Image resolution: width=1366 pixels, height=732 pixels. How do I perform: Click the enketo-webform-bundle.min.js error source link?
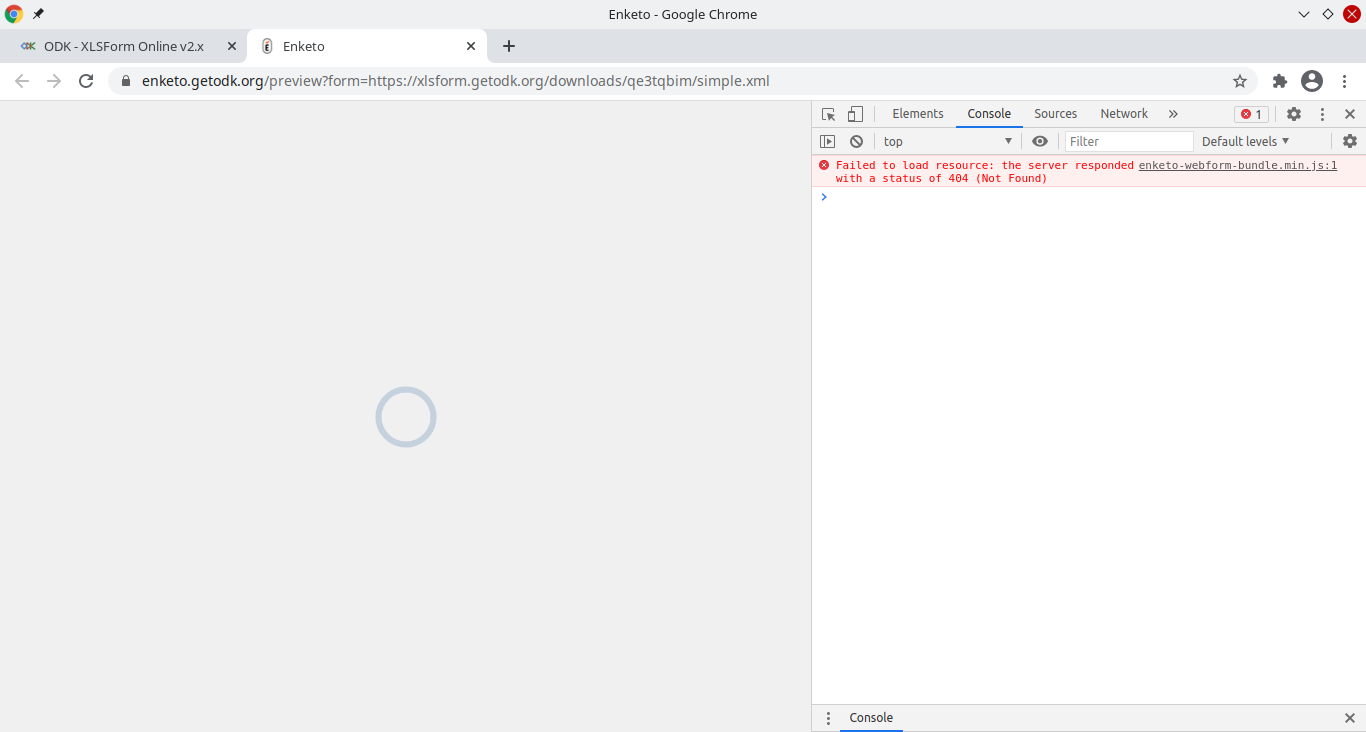pos(1237,165)
